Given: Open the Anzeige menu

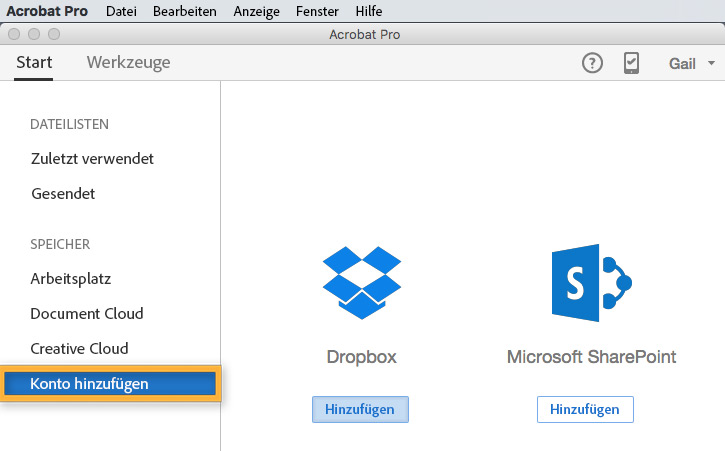Looking at the screenshot, I should (256, 11).
